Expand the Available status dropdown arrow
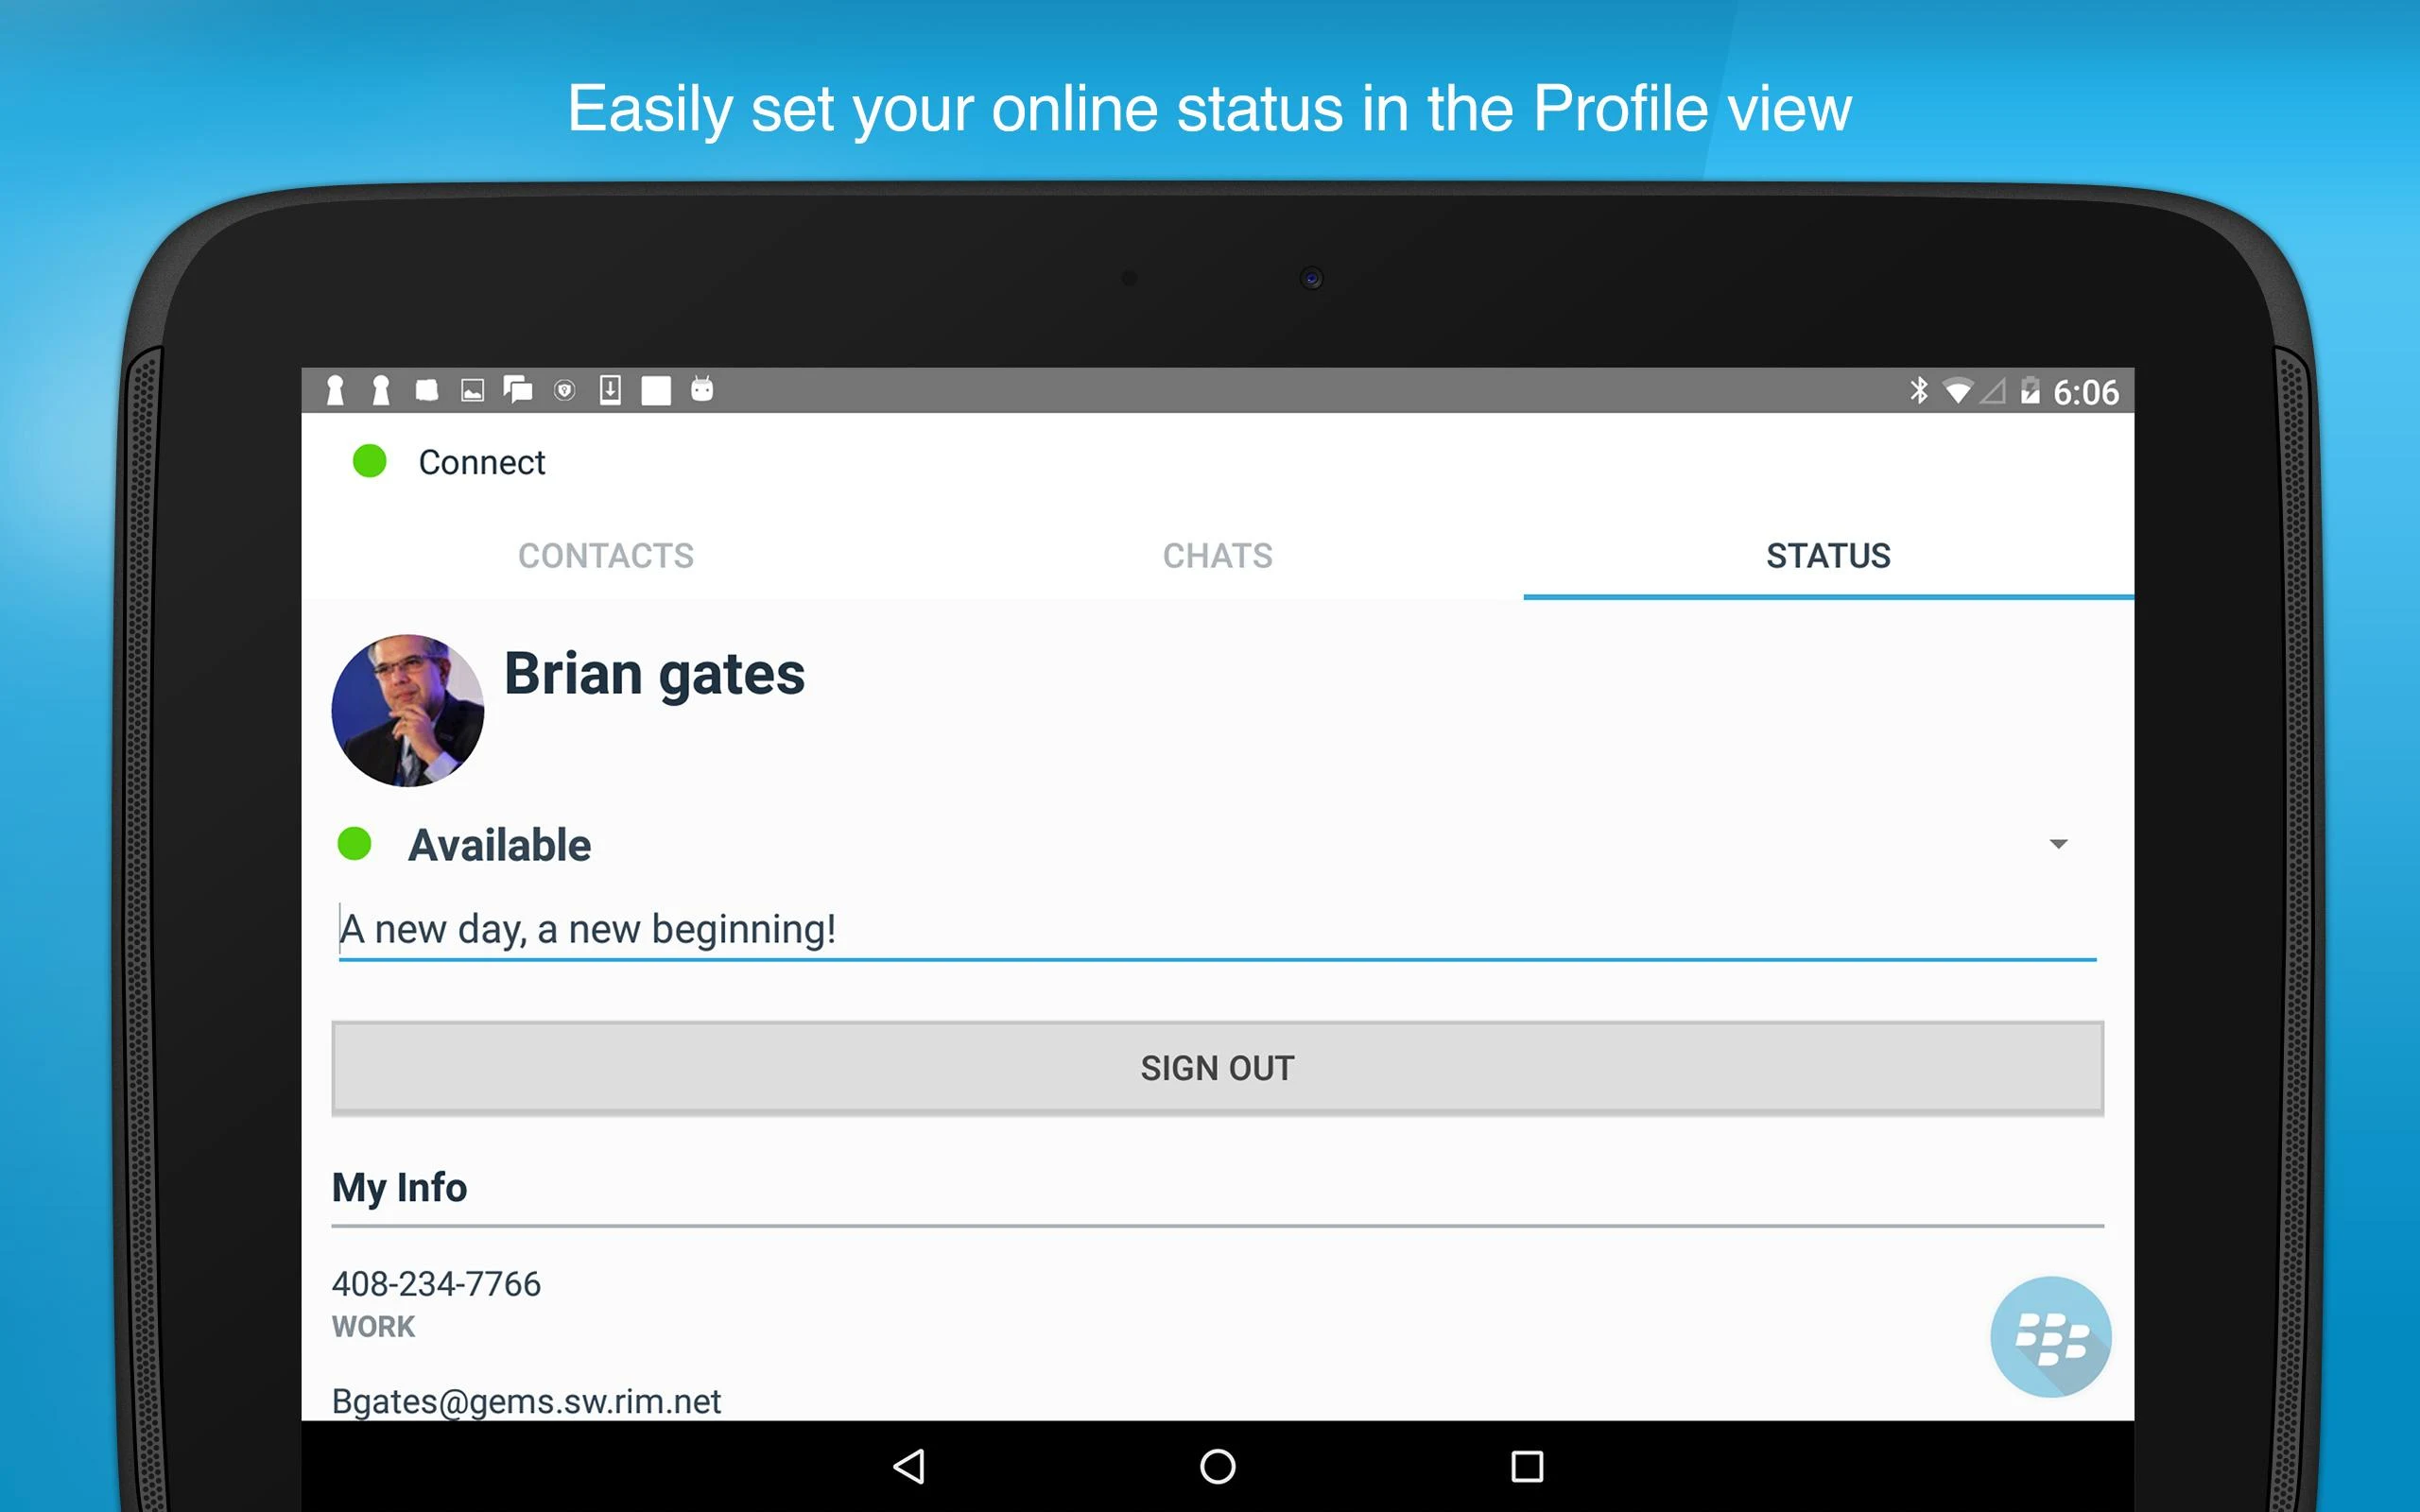 point(2058,844)
